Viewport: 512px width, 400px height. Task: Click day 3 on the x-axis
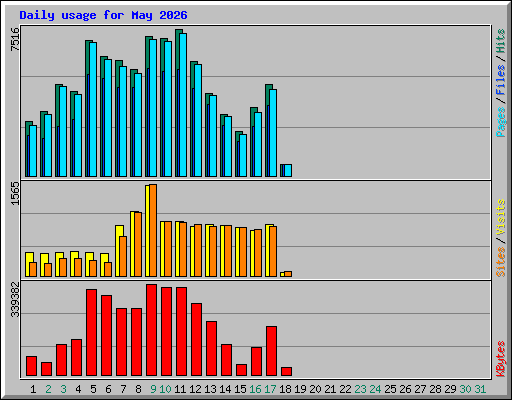pos(63,389)
